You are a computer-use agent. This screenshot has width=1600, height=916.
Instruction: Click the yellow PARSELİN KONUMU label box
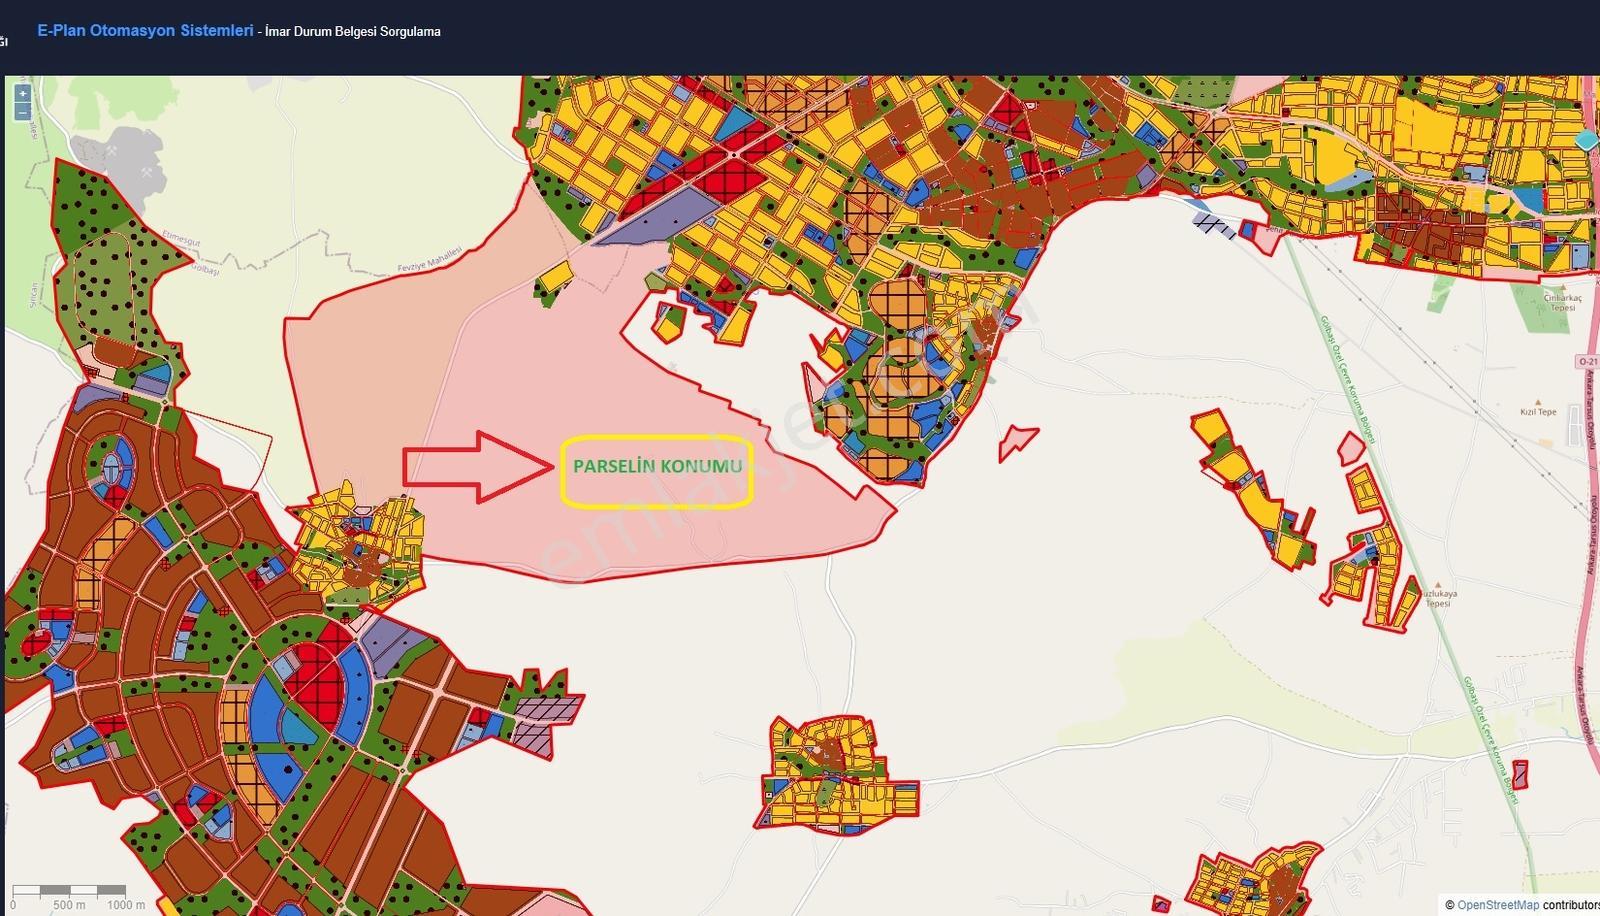[x=657, y=472]
